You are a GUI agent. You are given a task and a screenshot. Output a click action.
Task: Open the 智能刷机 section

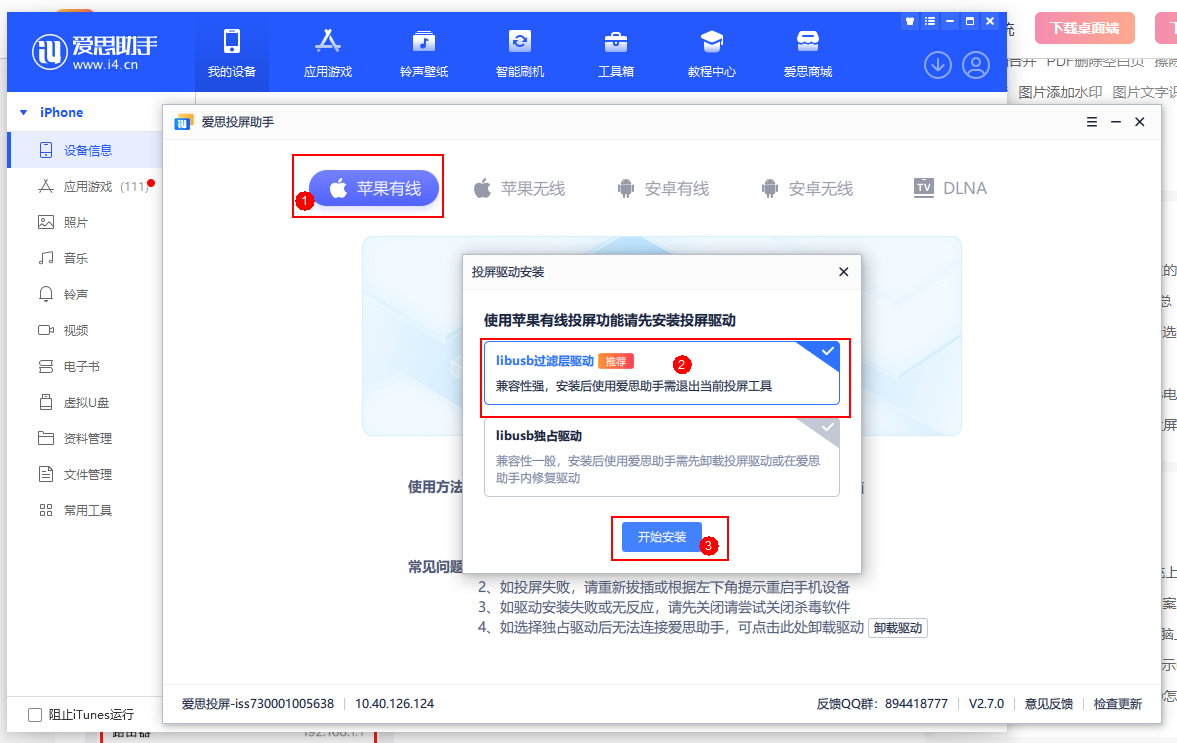click(520, 53)
